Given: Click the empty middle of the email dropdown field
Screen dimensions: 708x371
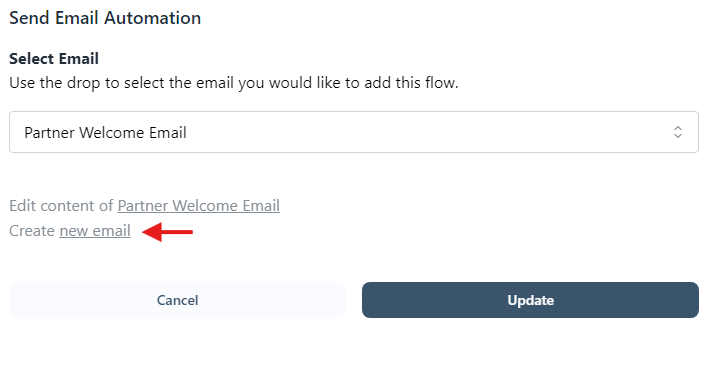Looking at the screenshot, I should click(x=429, y=132).
